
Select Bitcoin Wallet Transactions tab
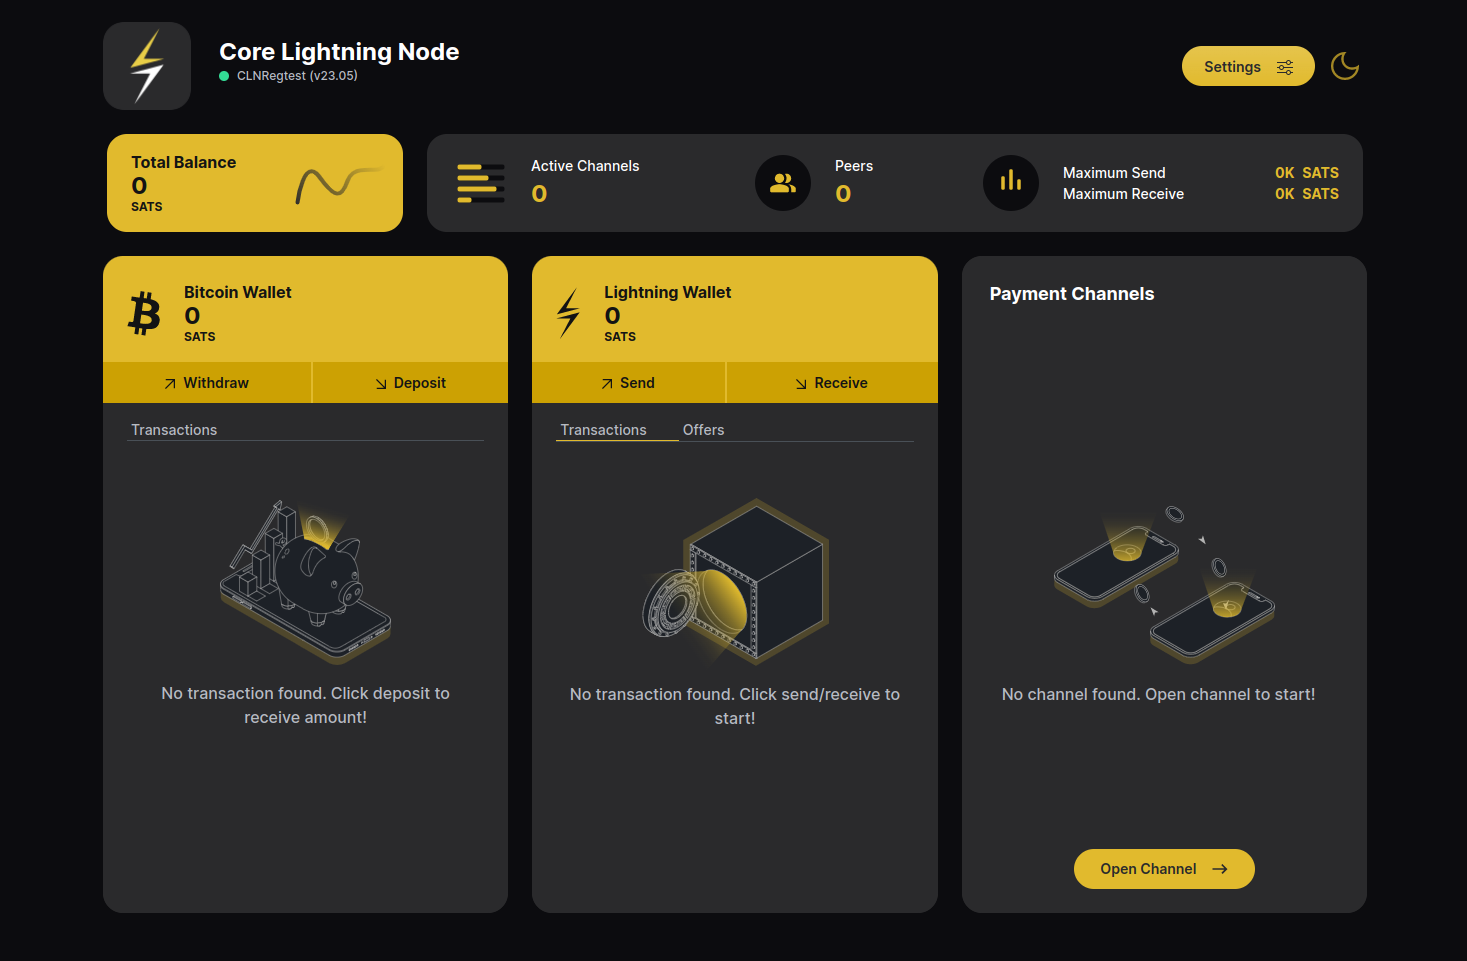(x=174, y=430)
